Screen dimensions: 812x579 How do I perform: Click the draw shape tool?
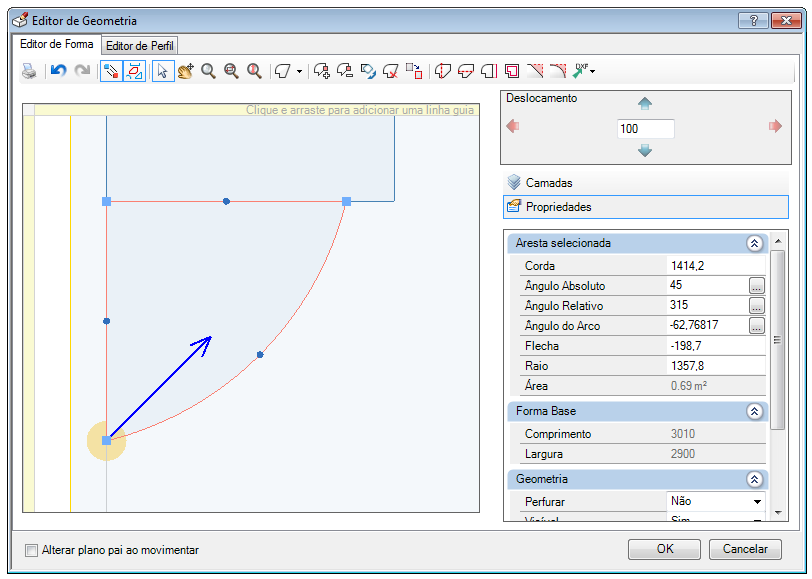click(x=283, y=71)
